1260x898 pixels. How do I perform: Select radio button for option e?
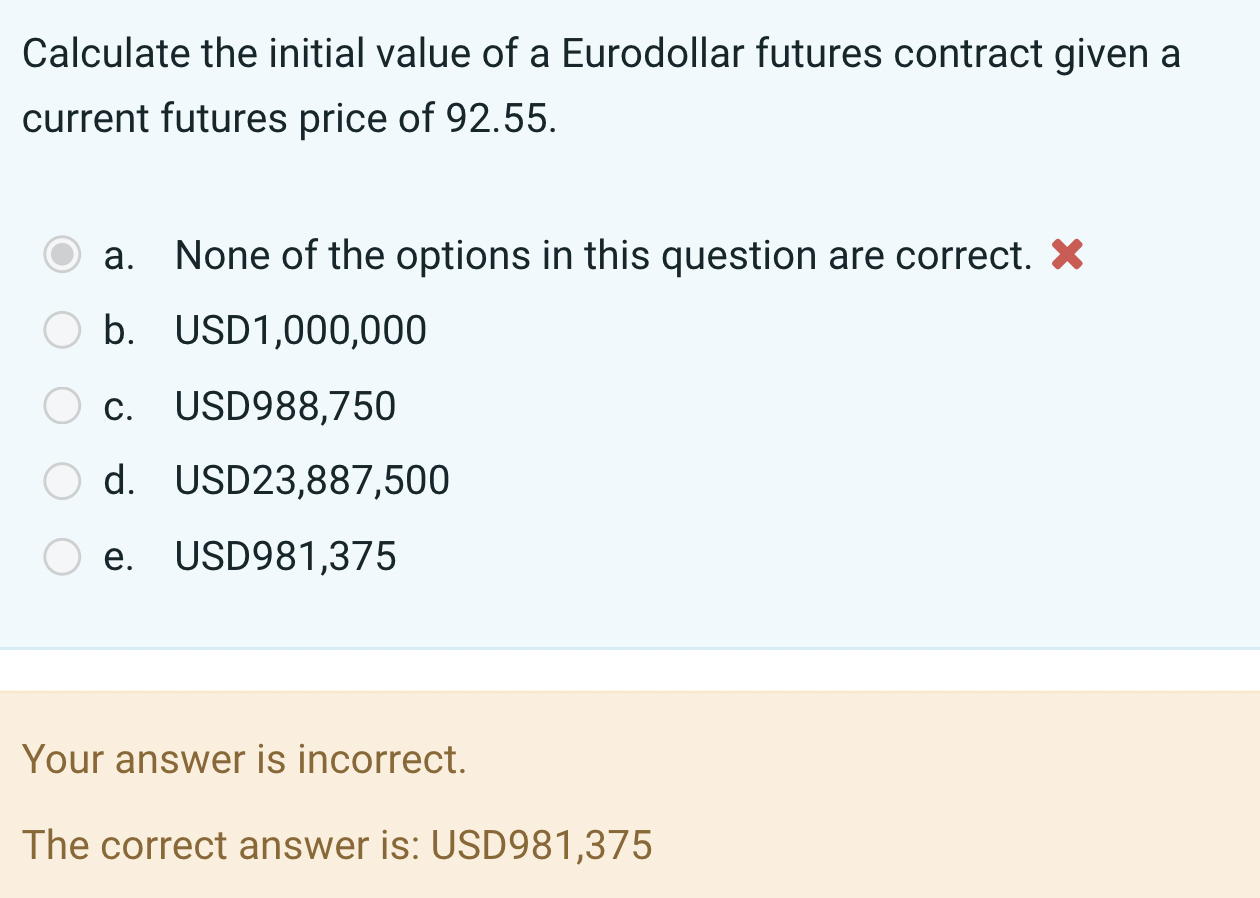pos(61,557)
